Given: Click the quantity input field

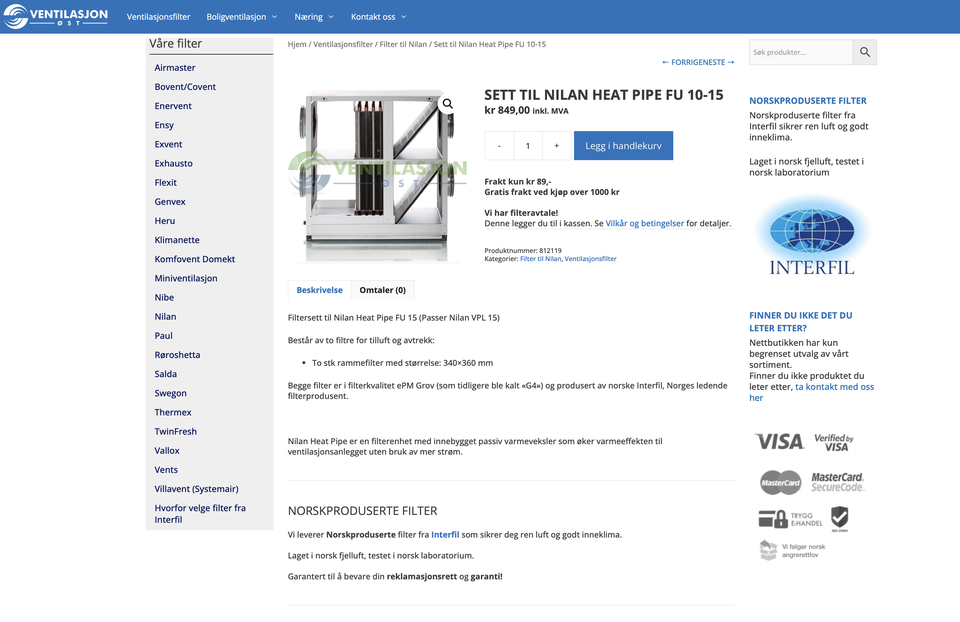Looking at the screenshot, I should tap(528, 146).
